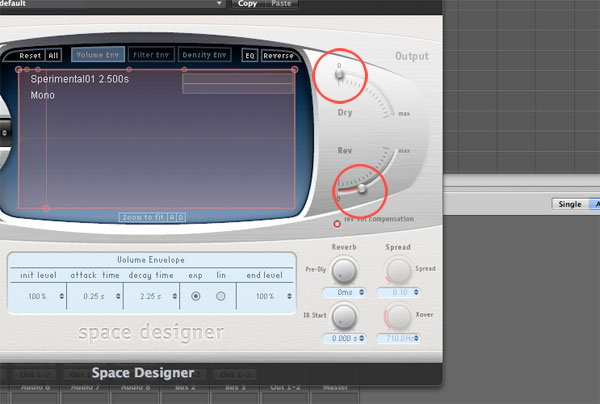600x404 pixels.
Task: Click the attack time stepper arrows
Action: tap(118, 296)
